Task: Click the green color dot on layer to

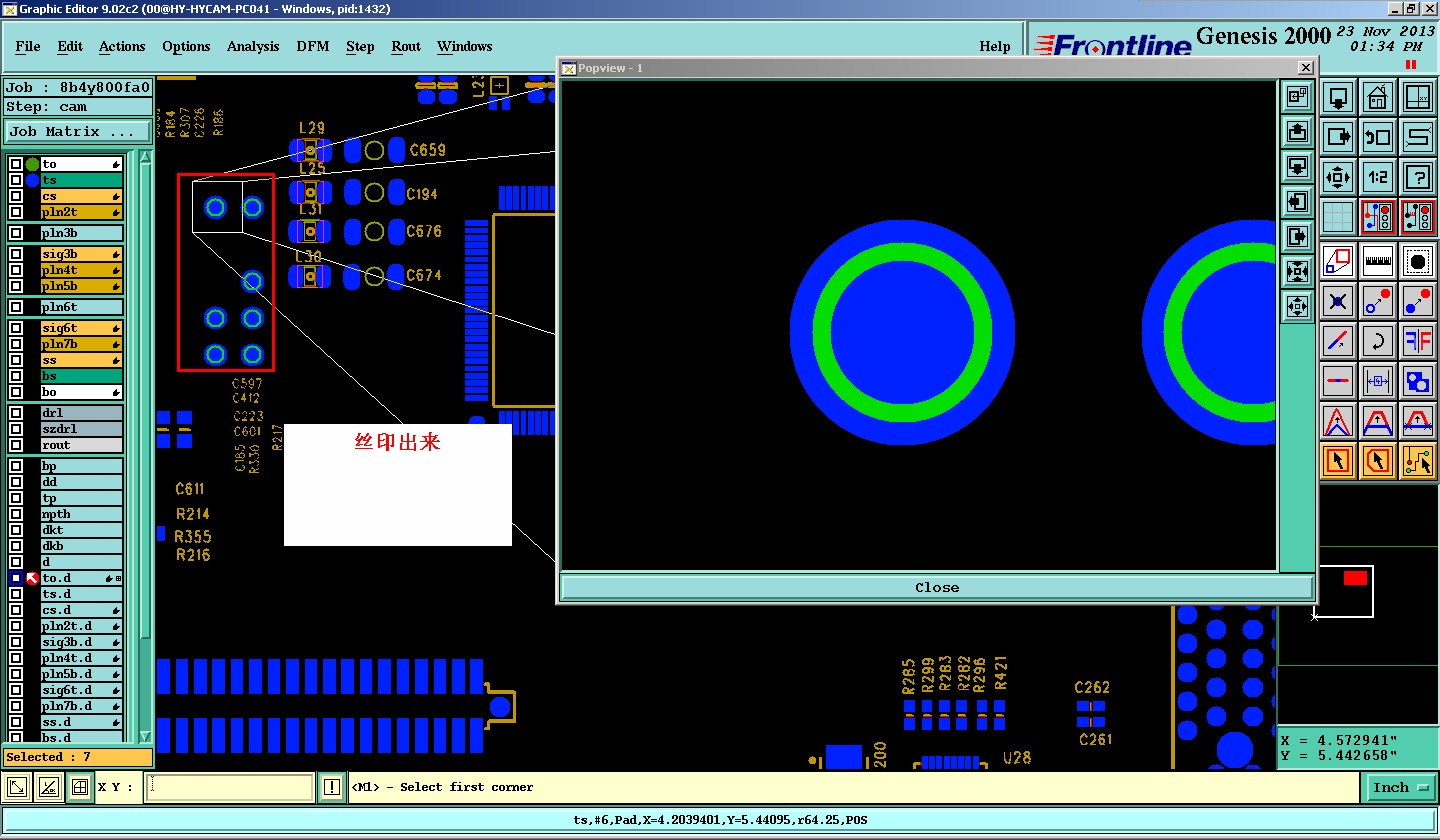Action: pos(32,164)
